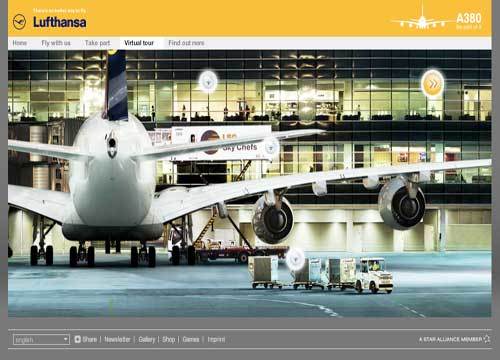Switch to the Virtual tour tab
The height and width of the screenshot is (360, 500).
(139, 43)
